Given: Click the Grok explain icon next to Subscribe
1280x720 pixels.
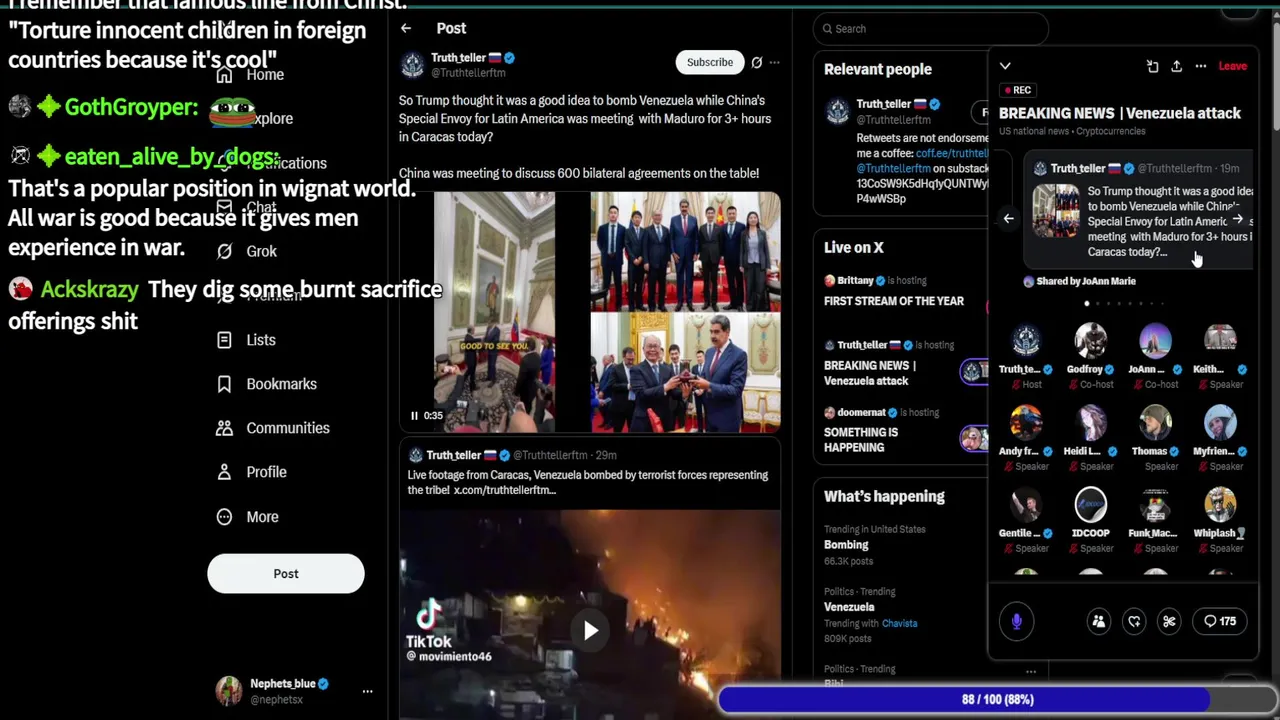Looking at the screenshot, I should (x=757, y=62).
